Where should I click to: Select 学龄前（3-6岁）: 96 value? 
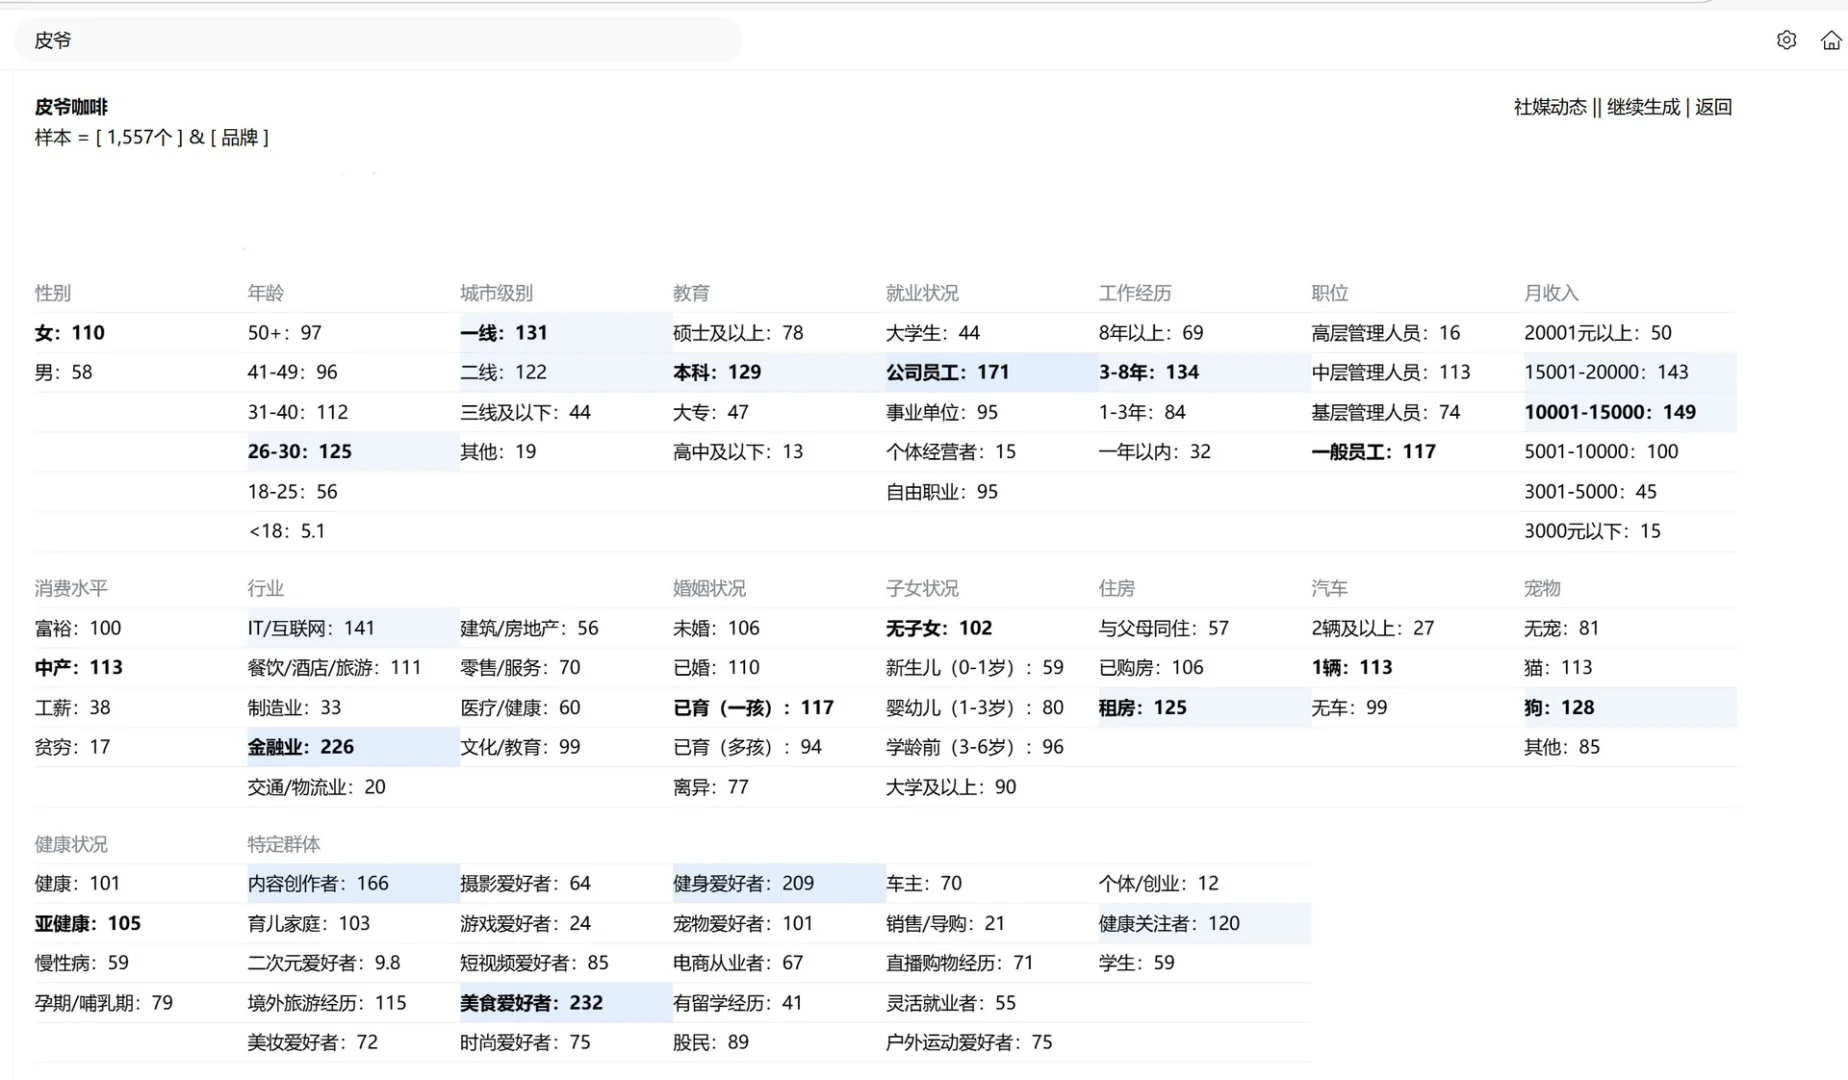(x=975, y=747)
